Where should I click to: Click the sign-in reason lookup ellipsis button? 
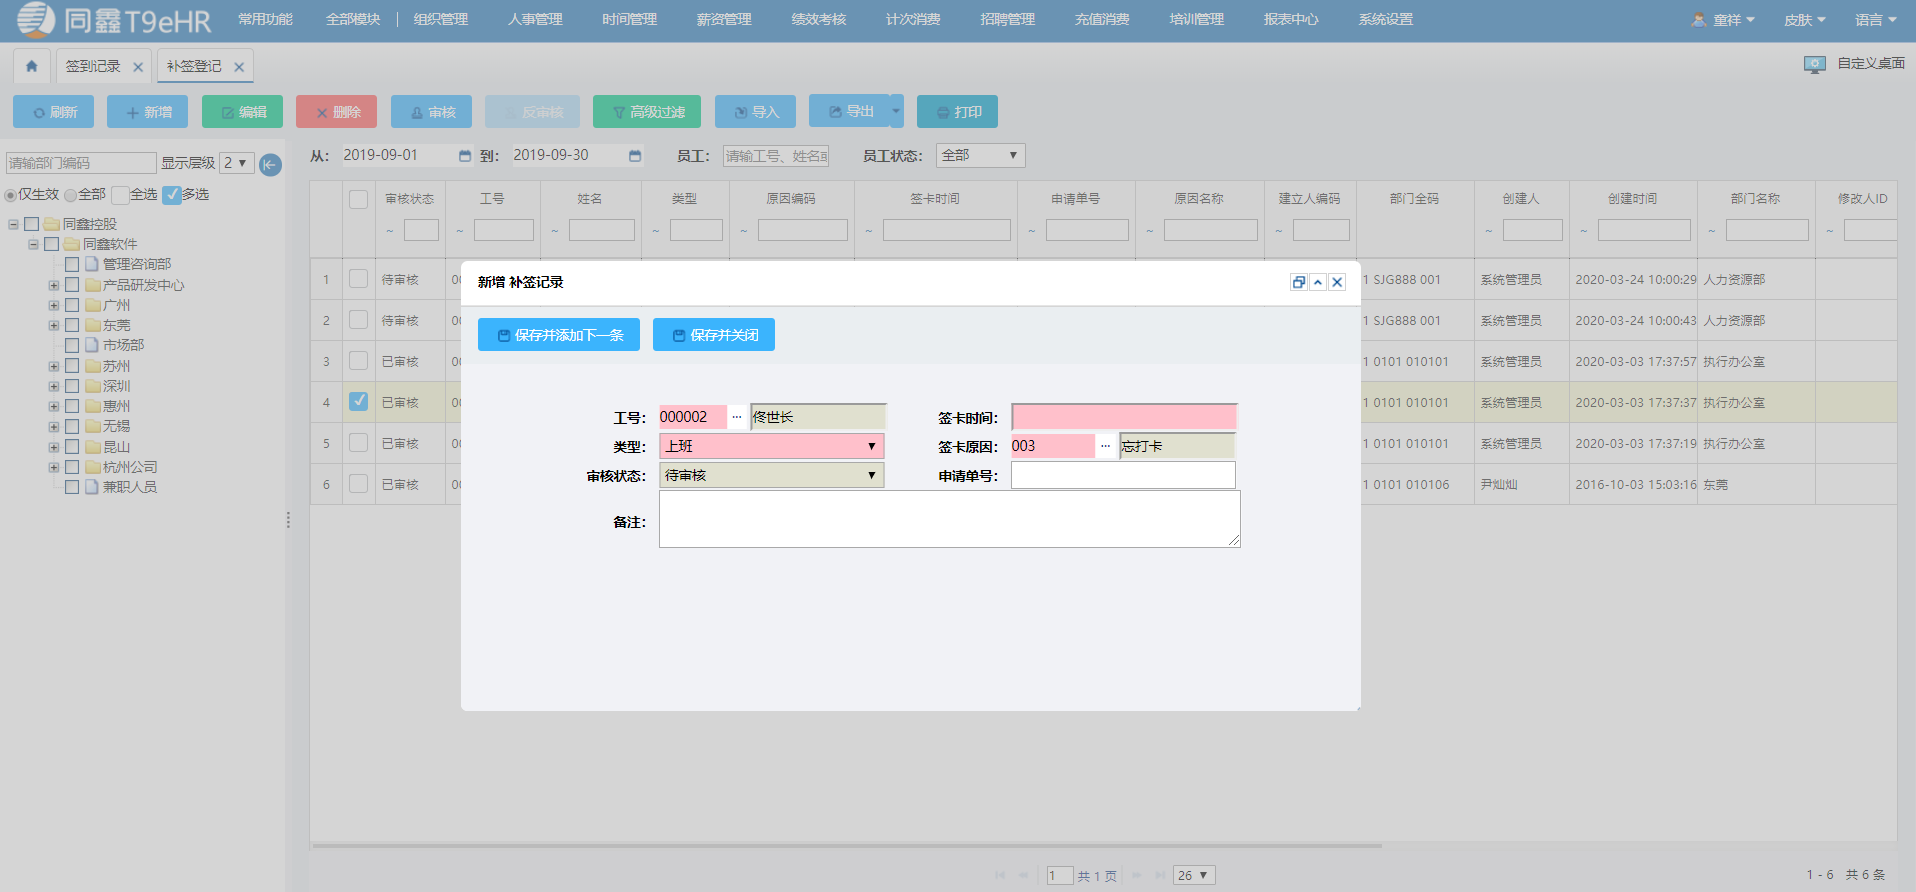pos(1105,446)
